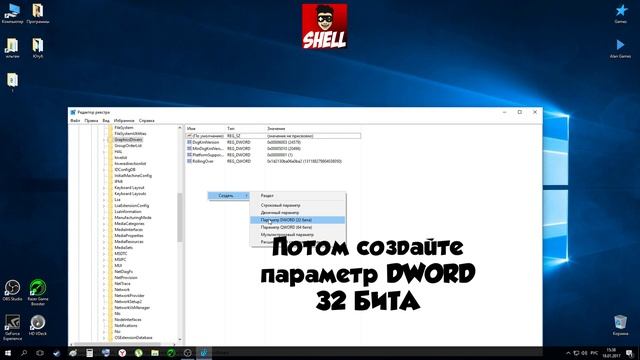Screen dimensions: 640x360
Task: Open the Вид menu
Action: point(106,121)
